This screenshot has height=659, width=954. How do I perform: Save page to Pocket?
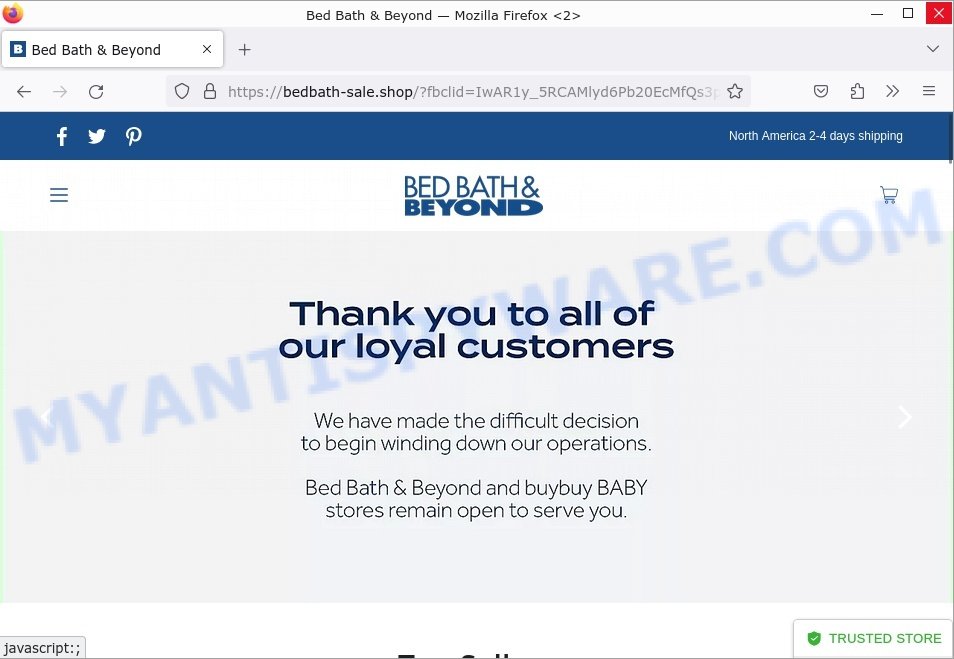(821, 91)
